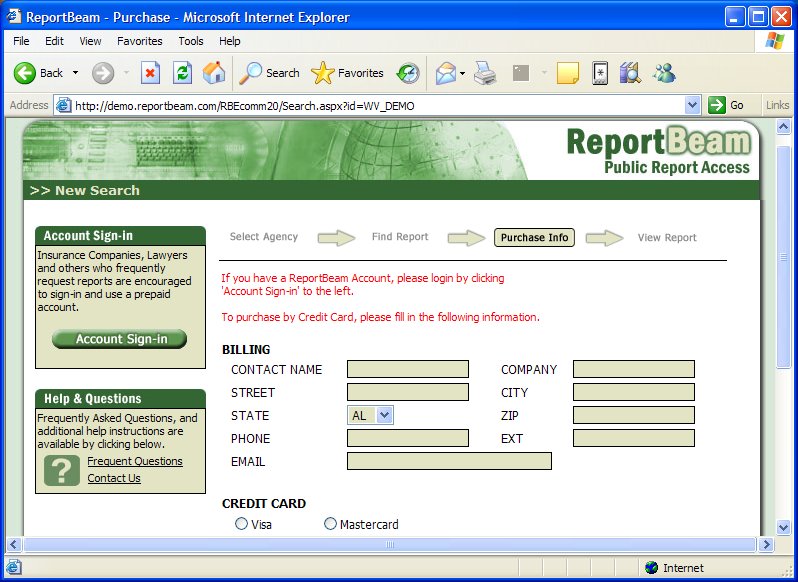
Task: Click the Select Agency step
Action: (264, 237)
